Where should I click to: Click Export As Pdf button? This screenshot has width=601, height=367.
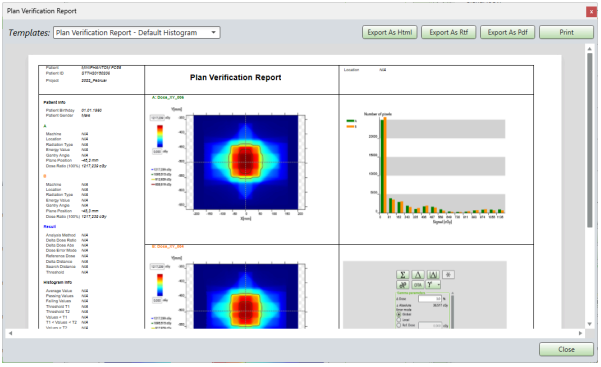click(x=507, y=32)
